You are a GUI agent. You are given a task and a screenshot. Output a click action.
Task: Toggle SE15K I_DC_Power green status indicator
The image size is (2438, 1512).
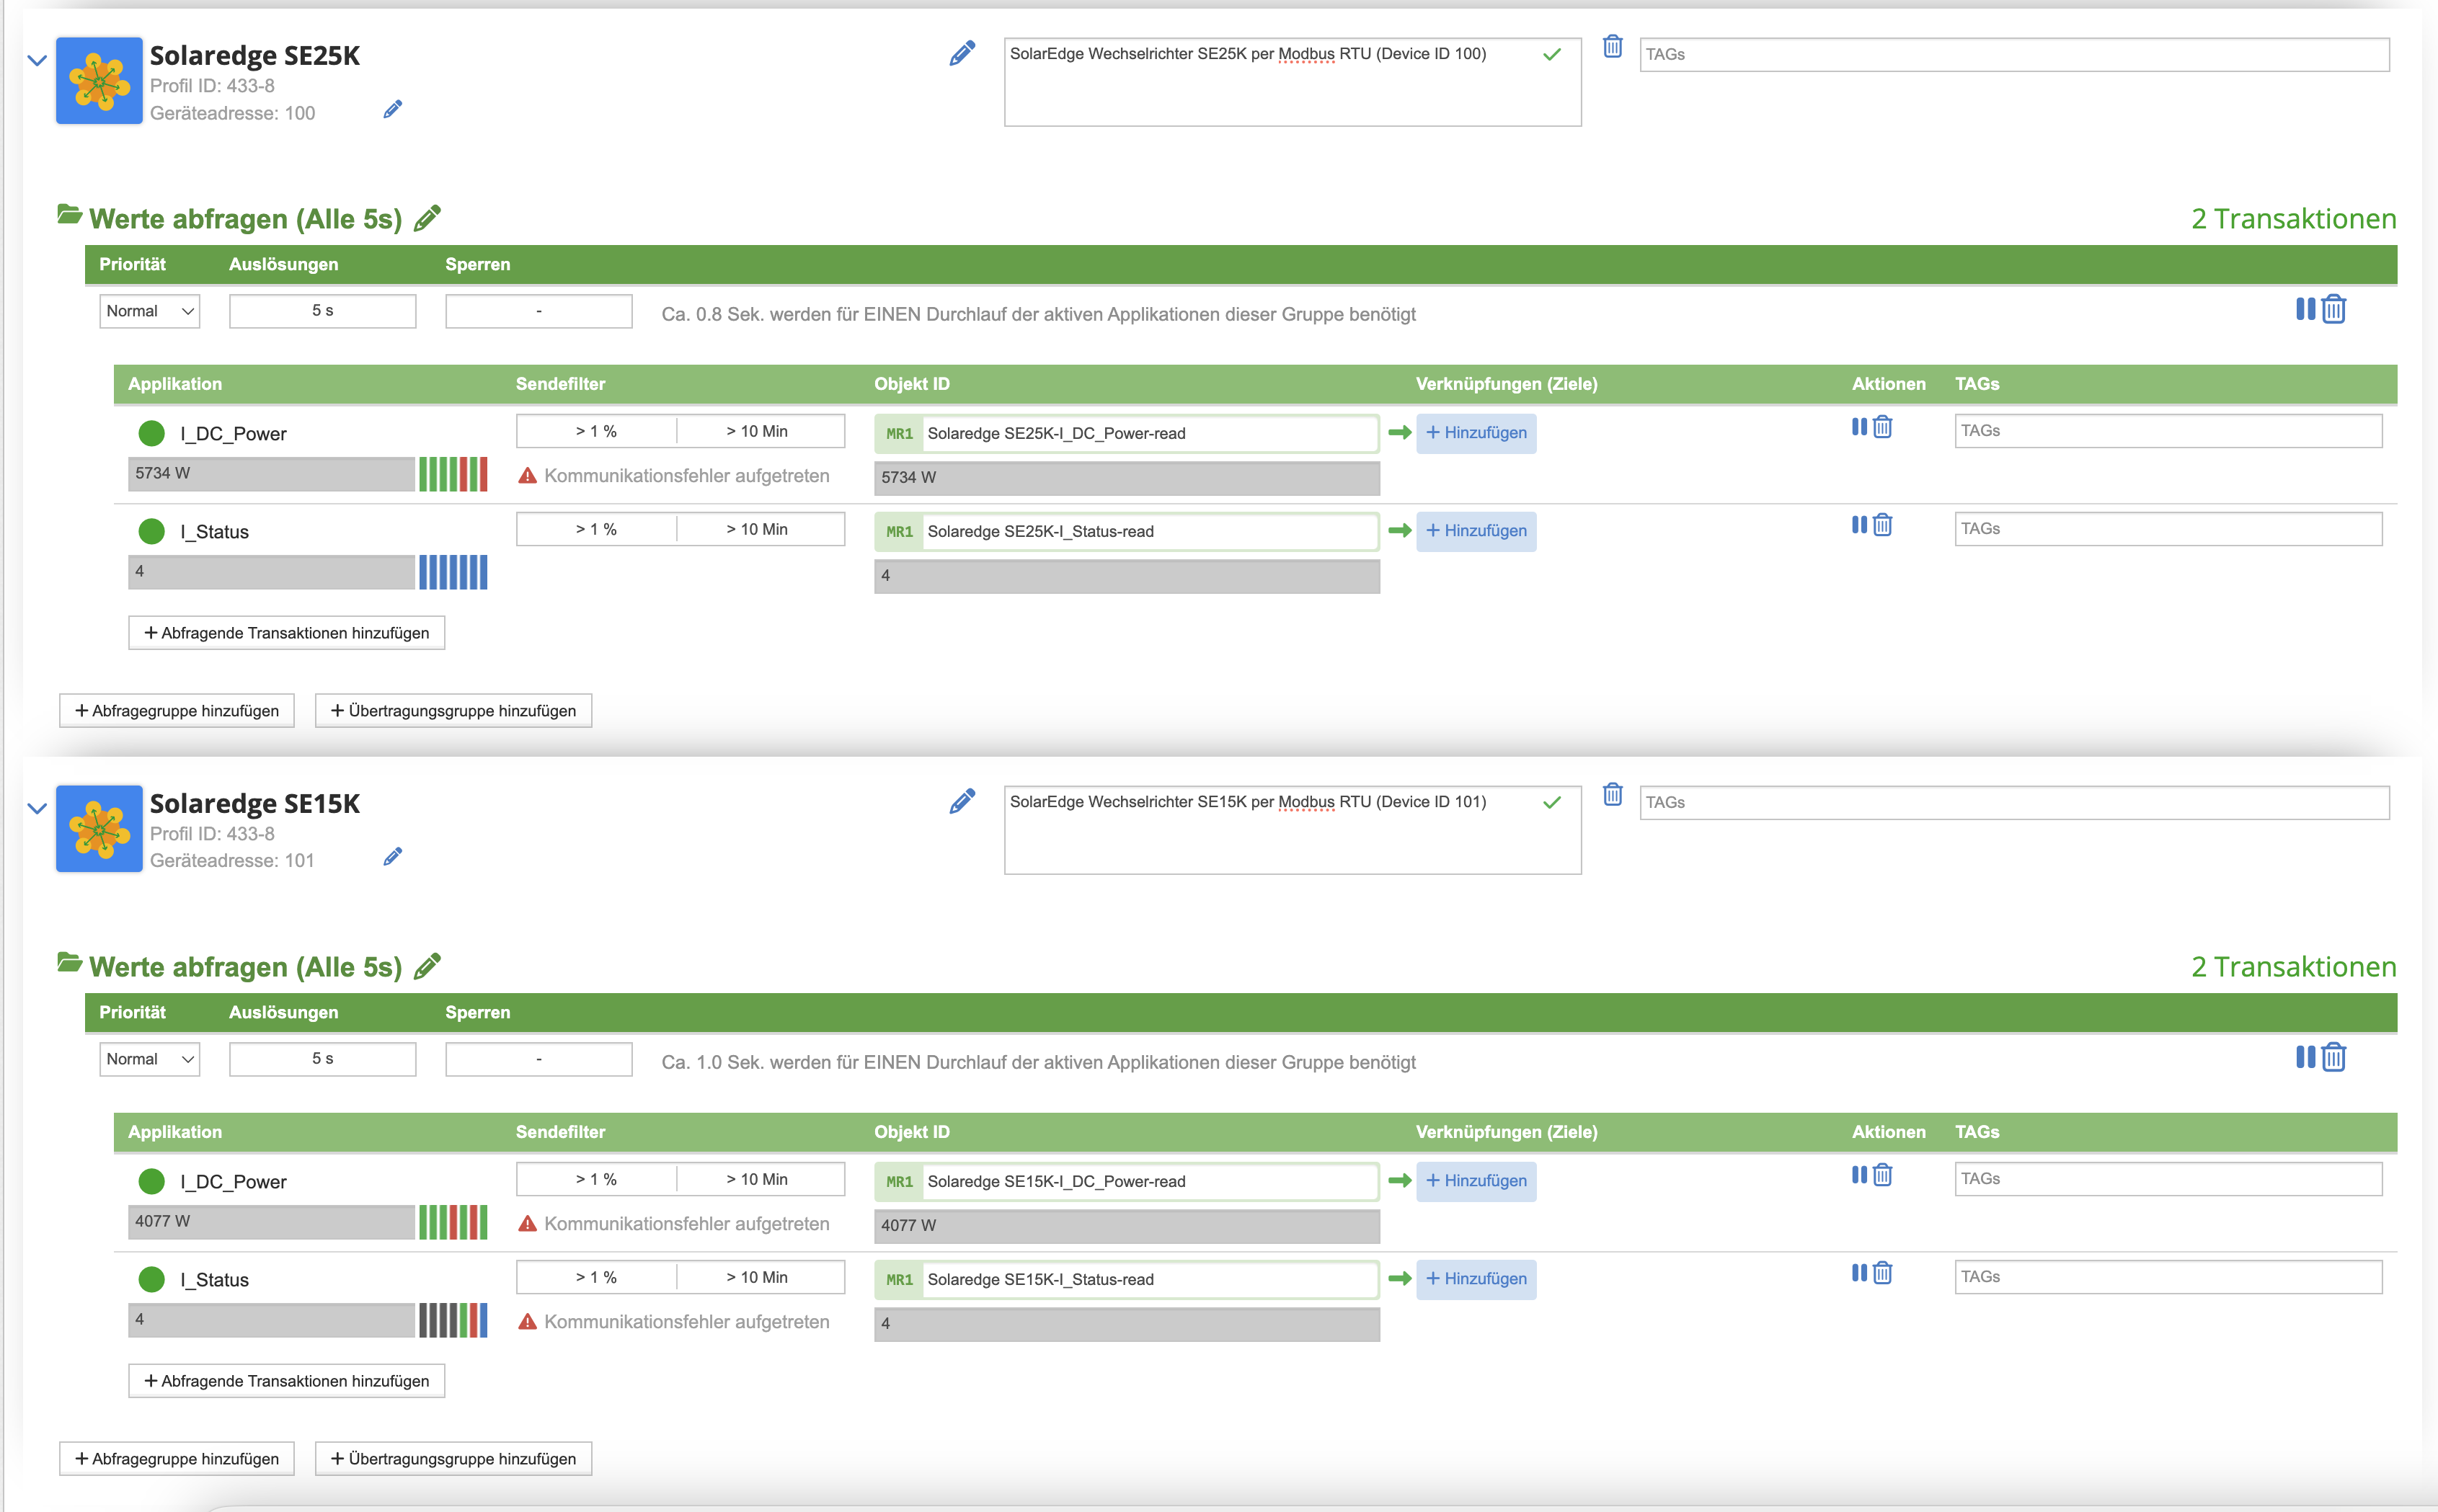151,1181
